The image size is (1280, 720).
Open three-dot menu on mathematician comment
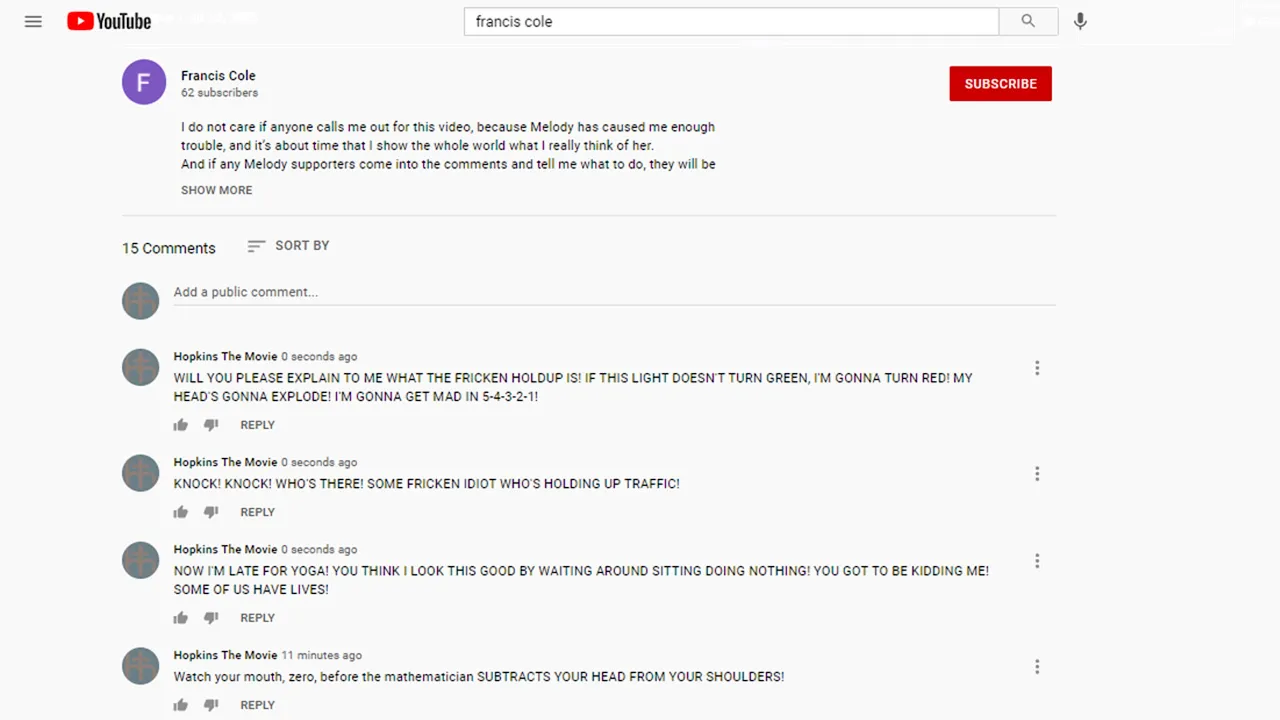(1037, 666)
